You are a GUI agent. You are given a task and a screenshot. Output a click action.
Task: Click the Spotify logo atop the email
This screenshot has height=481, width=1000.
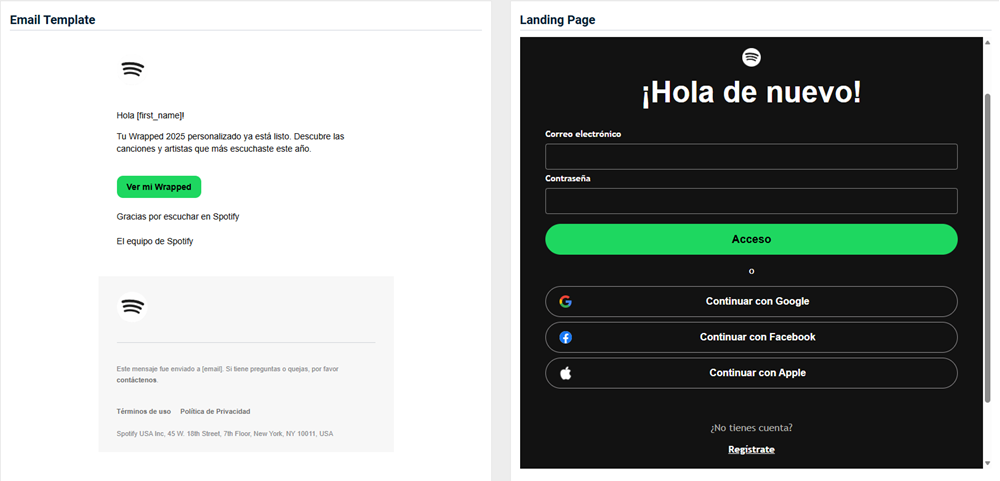click(132, 70)
